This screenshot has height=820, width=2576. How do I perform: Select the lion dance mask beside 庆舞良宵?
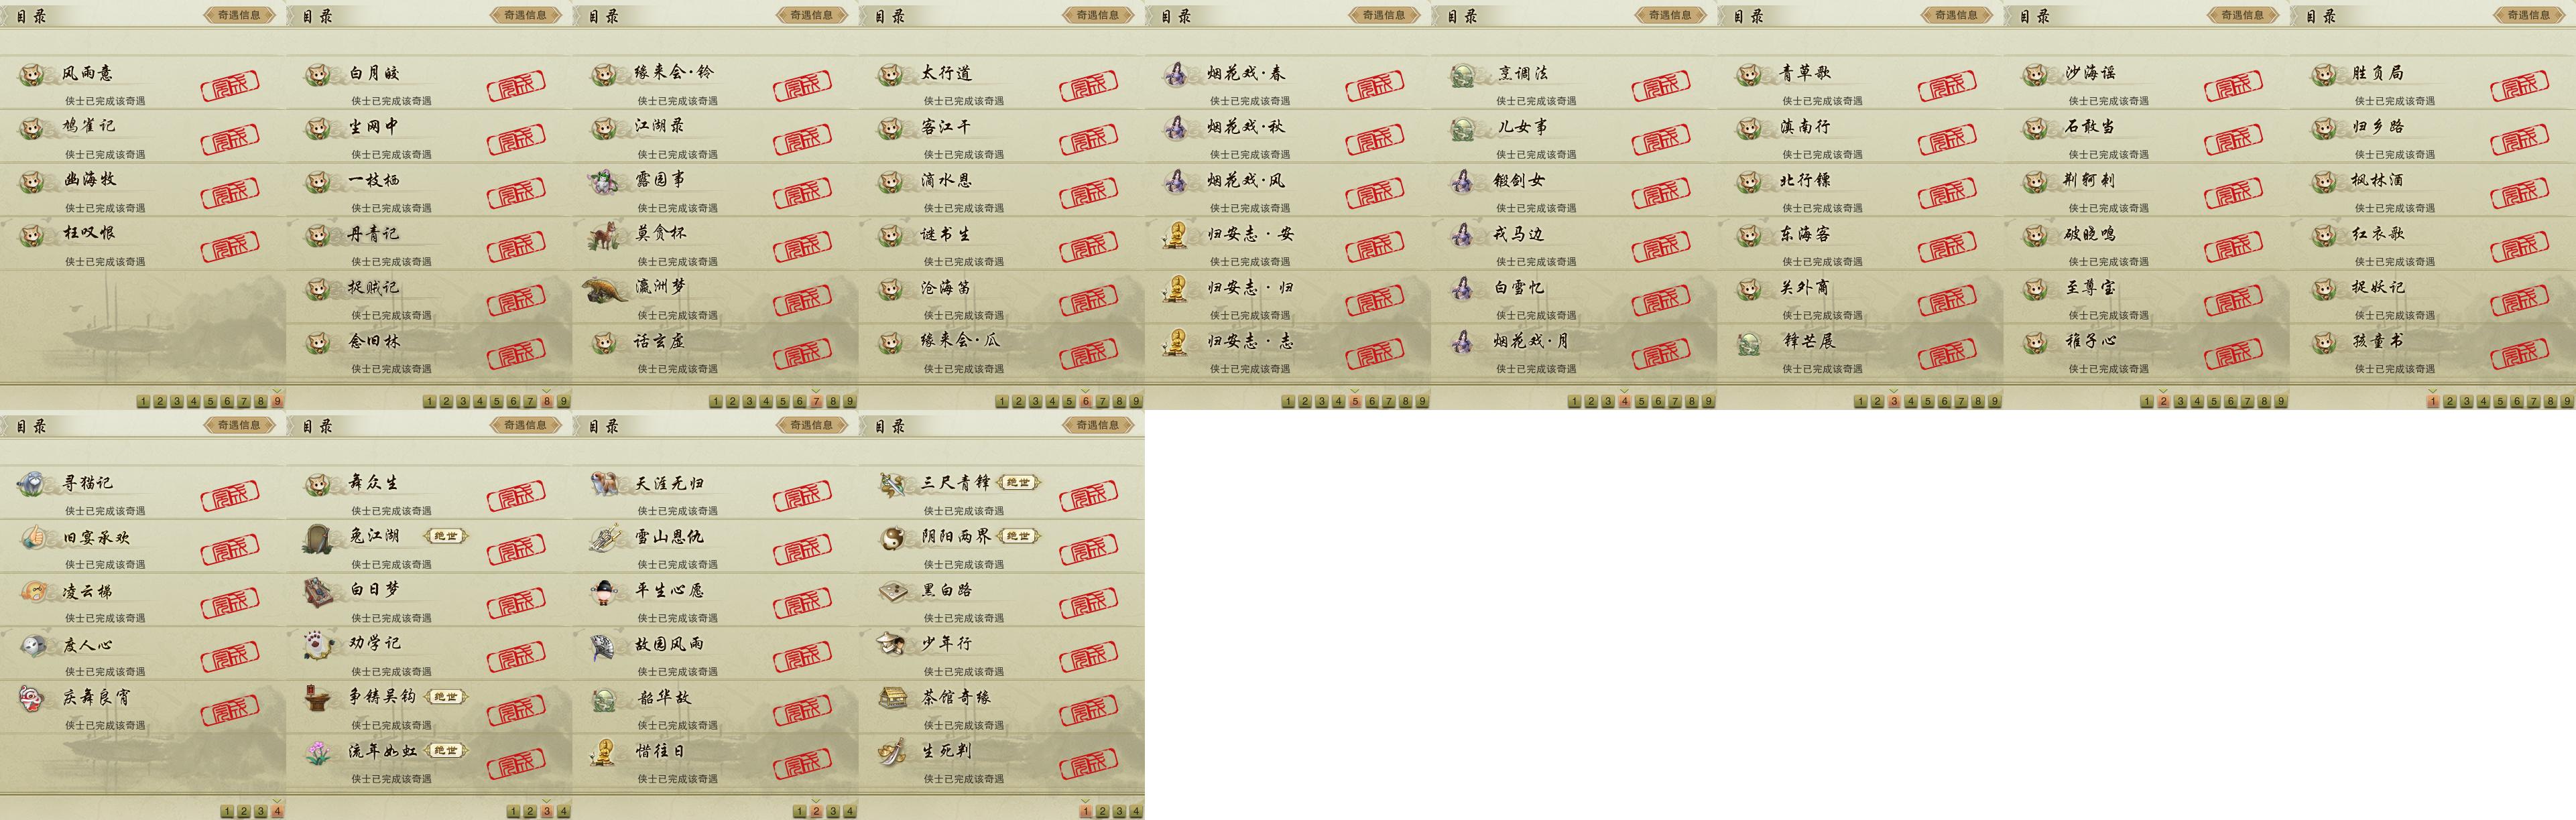click(x=33, y=698)
